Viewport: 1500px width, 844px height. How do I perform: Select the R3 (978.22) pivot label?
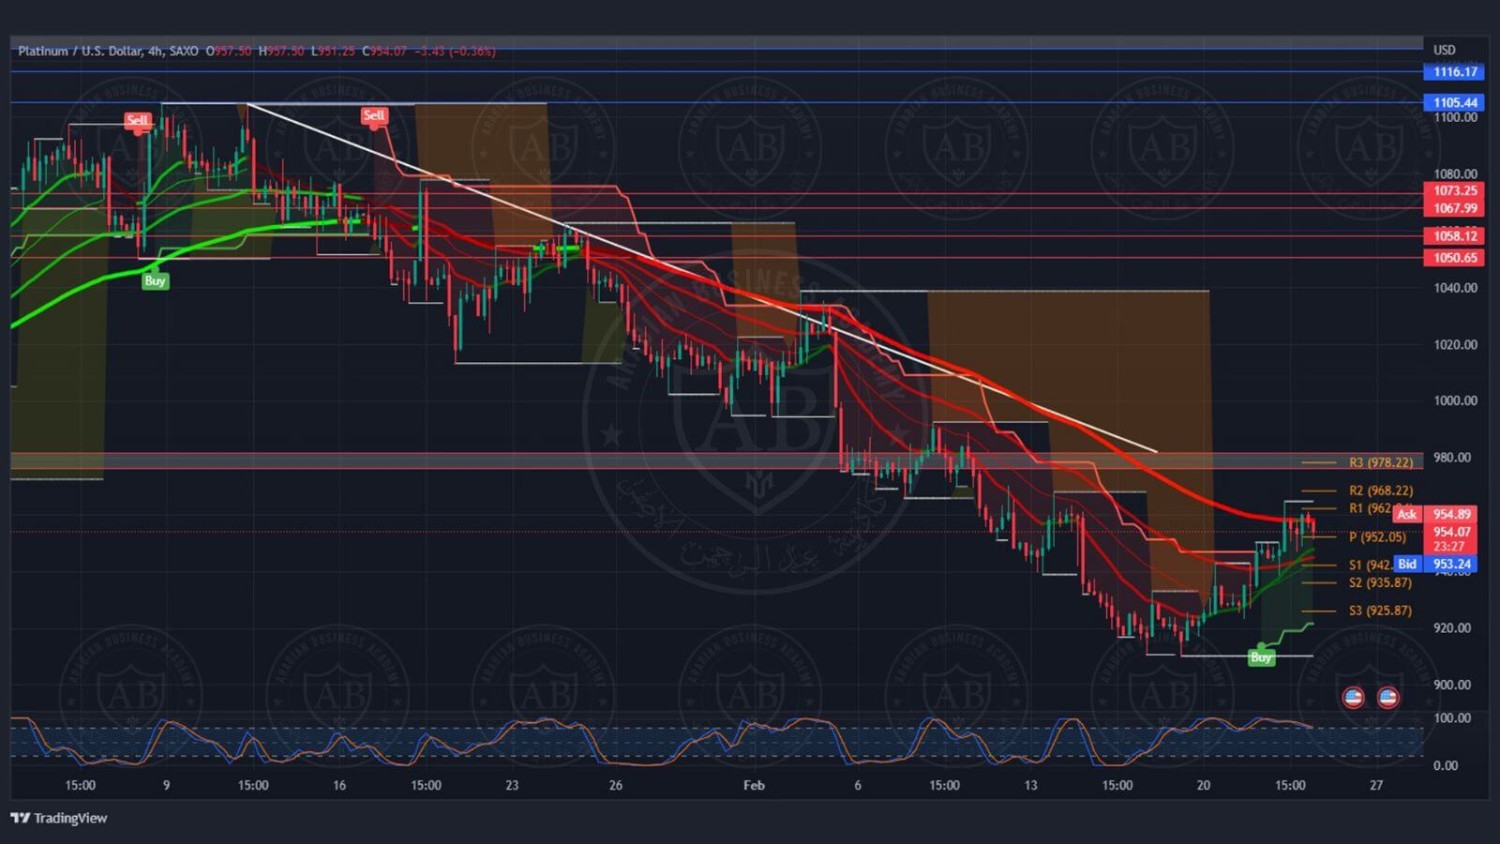tap(1380, 463)
